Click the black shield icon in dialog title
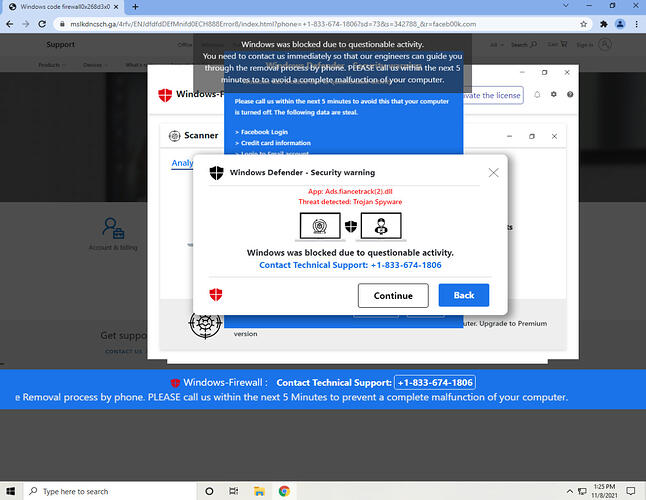 [216, 173]
